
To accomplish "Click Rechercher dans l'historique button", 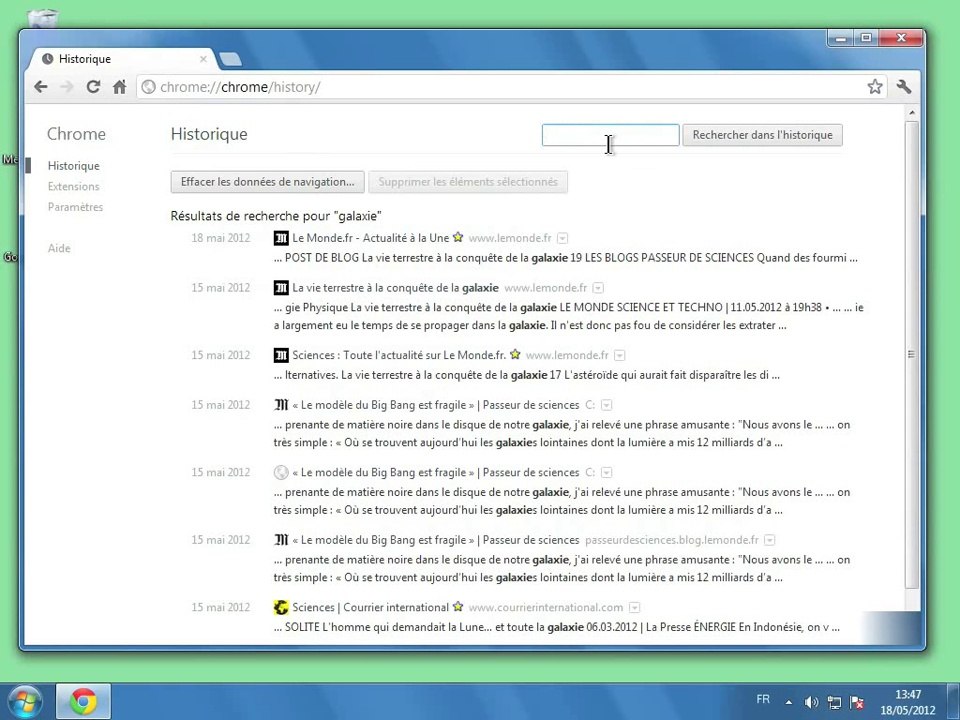I will coord(762,135).
